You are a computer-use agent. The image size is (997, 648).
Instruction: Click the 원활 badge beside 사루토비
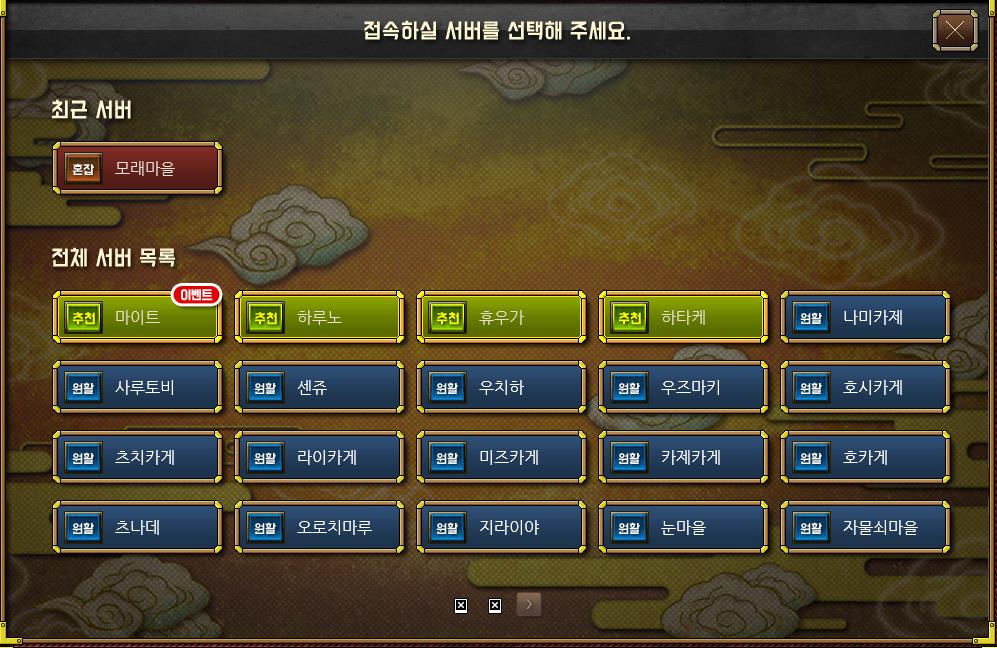(x=83, y=387)
